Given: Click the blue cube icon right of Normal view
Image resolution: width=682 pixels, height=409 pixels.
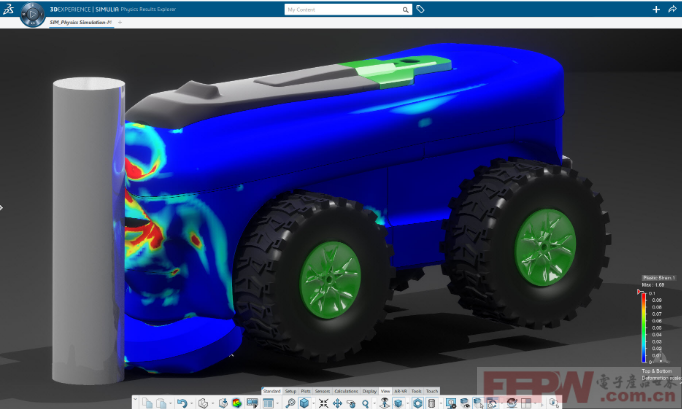Looking at the screenshot, I should [398, 403].
